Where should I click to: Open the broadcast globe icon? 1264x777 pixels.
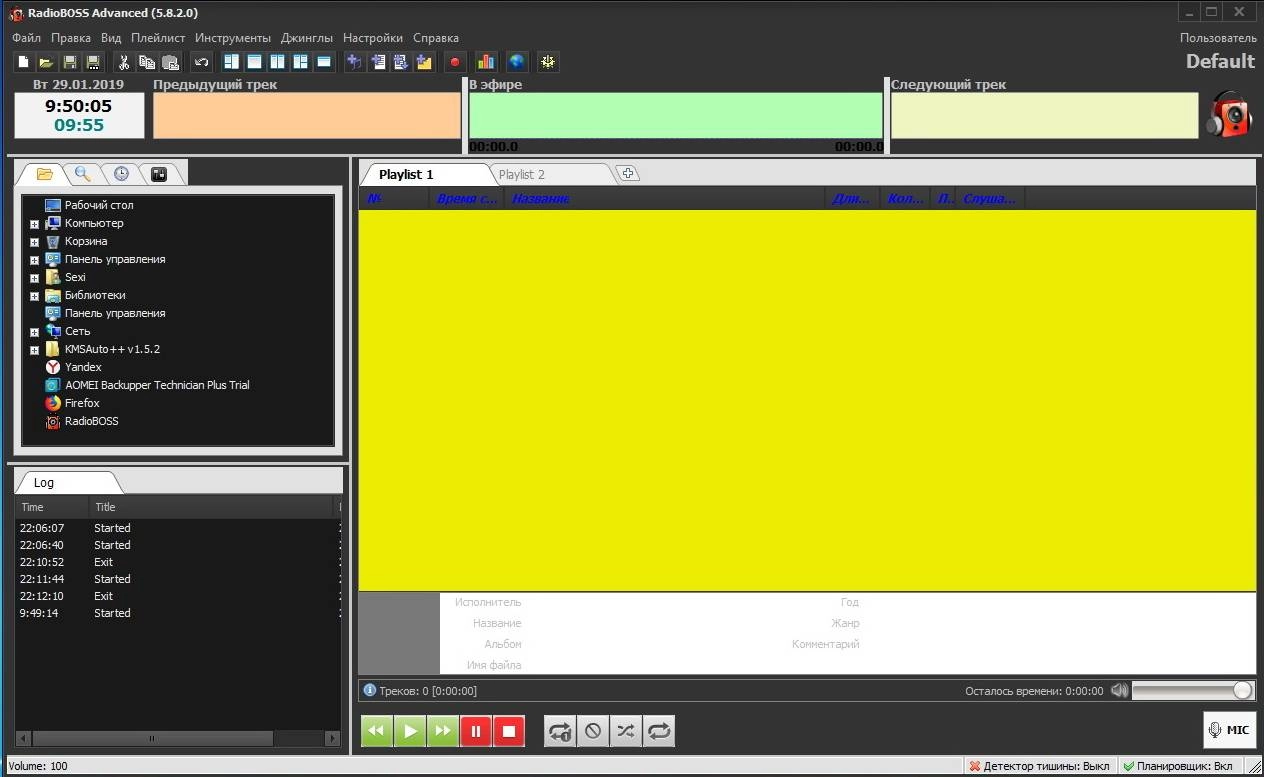point(516,62)
